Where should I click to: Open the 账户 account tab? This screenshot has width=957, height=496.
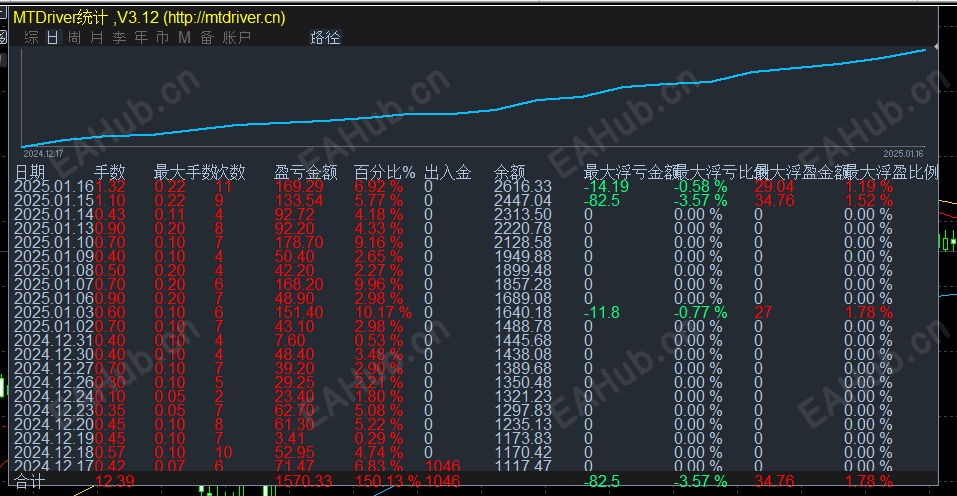237,37
